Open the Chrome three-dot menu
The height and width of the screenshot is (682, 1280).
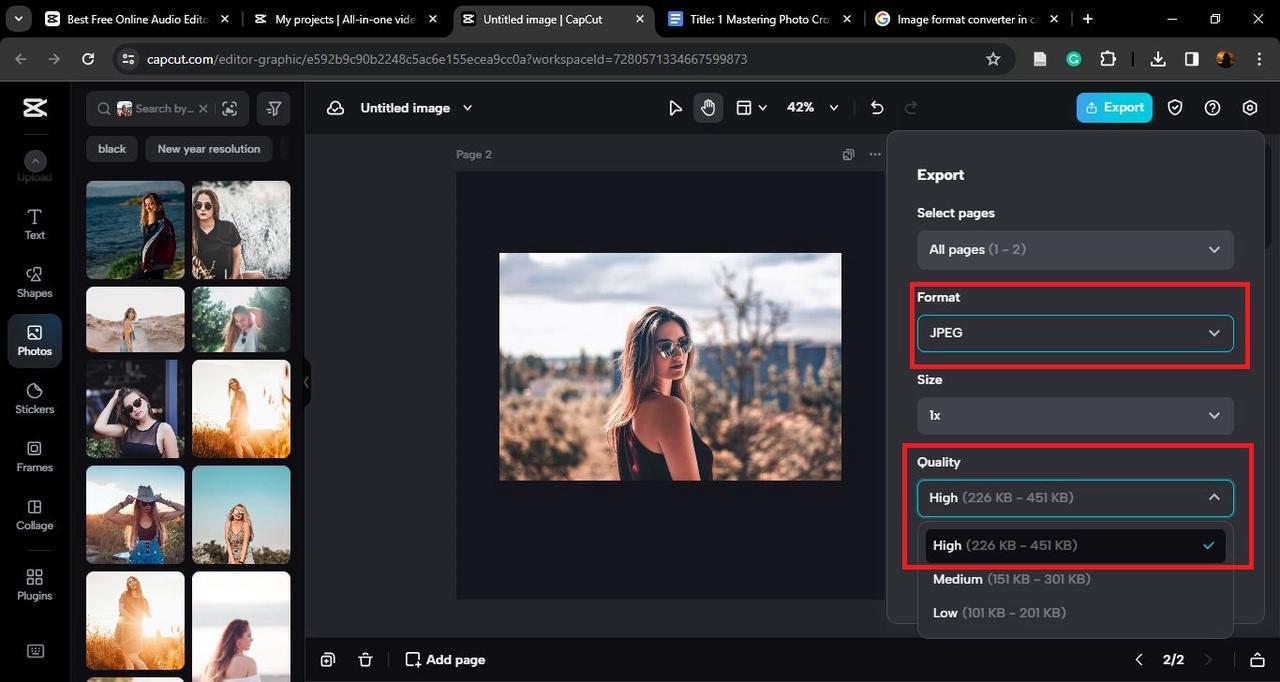(1258, 59)
